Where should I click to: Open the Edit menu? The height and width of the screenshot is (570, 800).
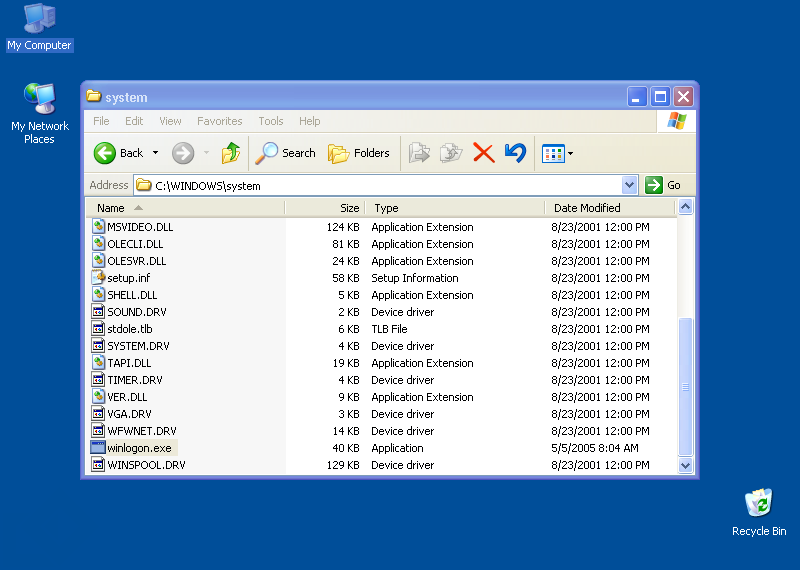(134, 121)
